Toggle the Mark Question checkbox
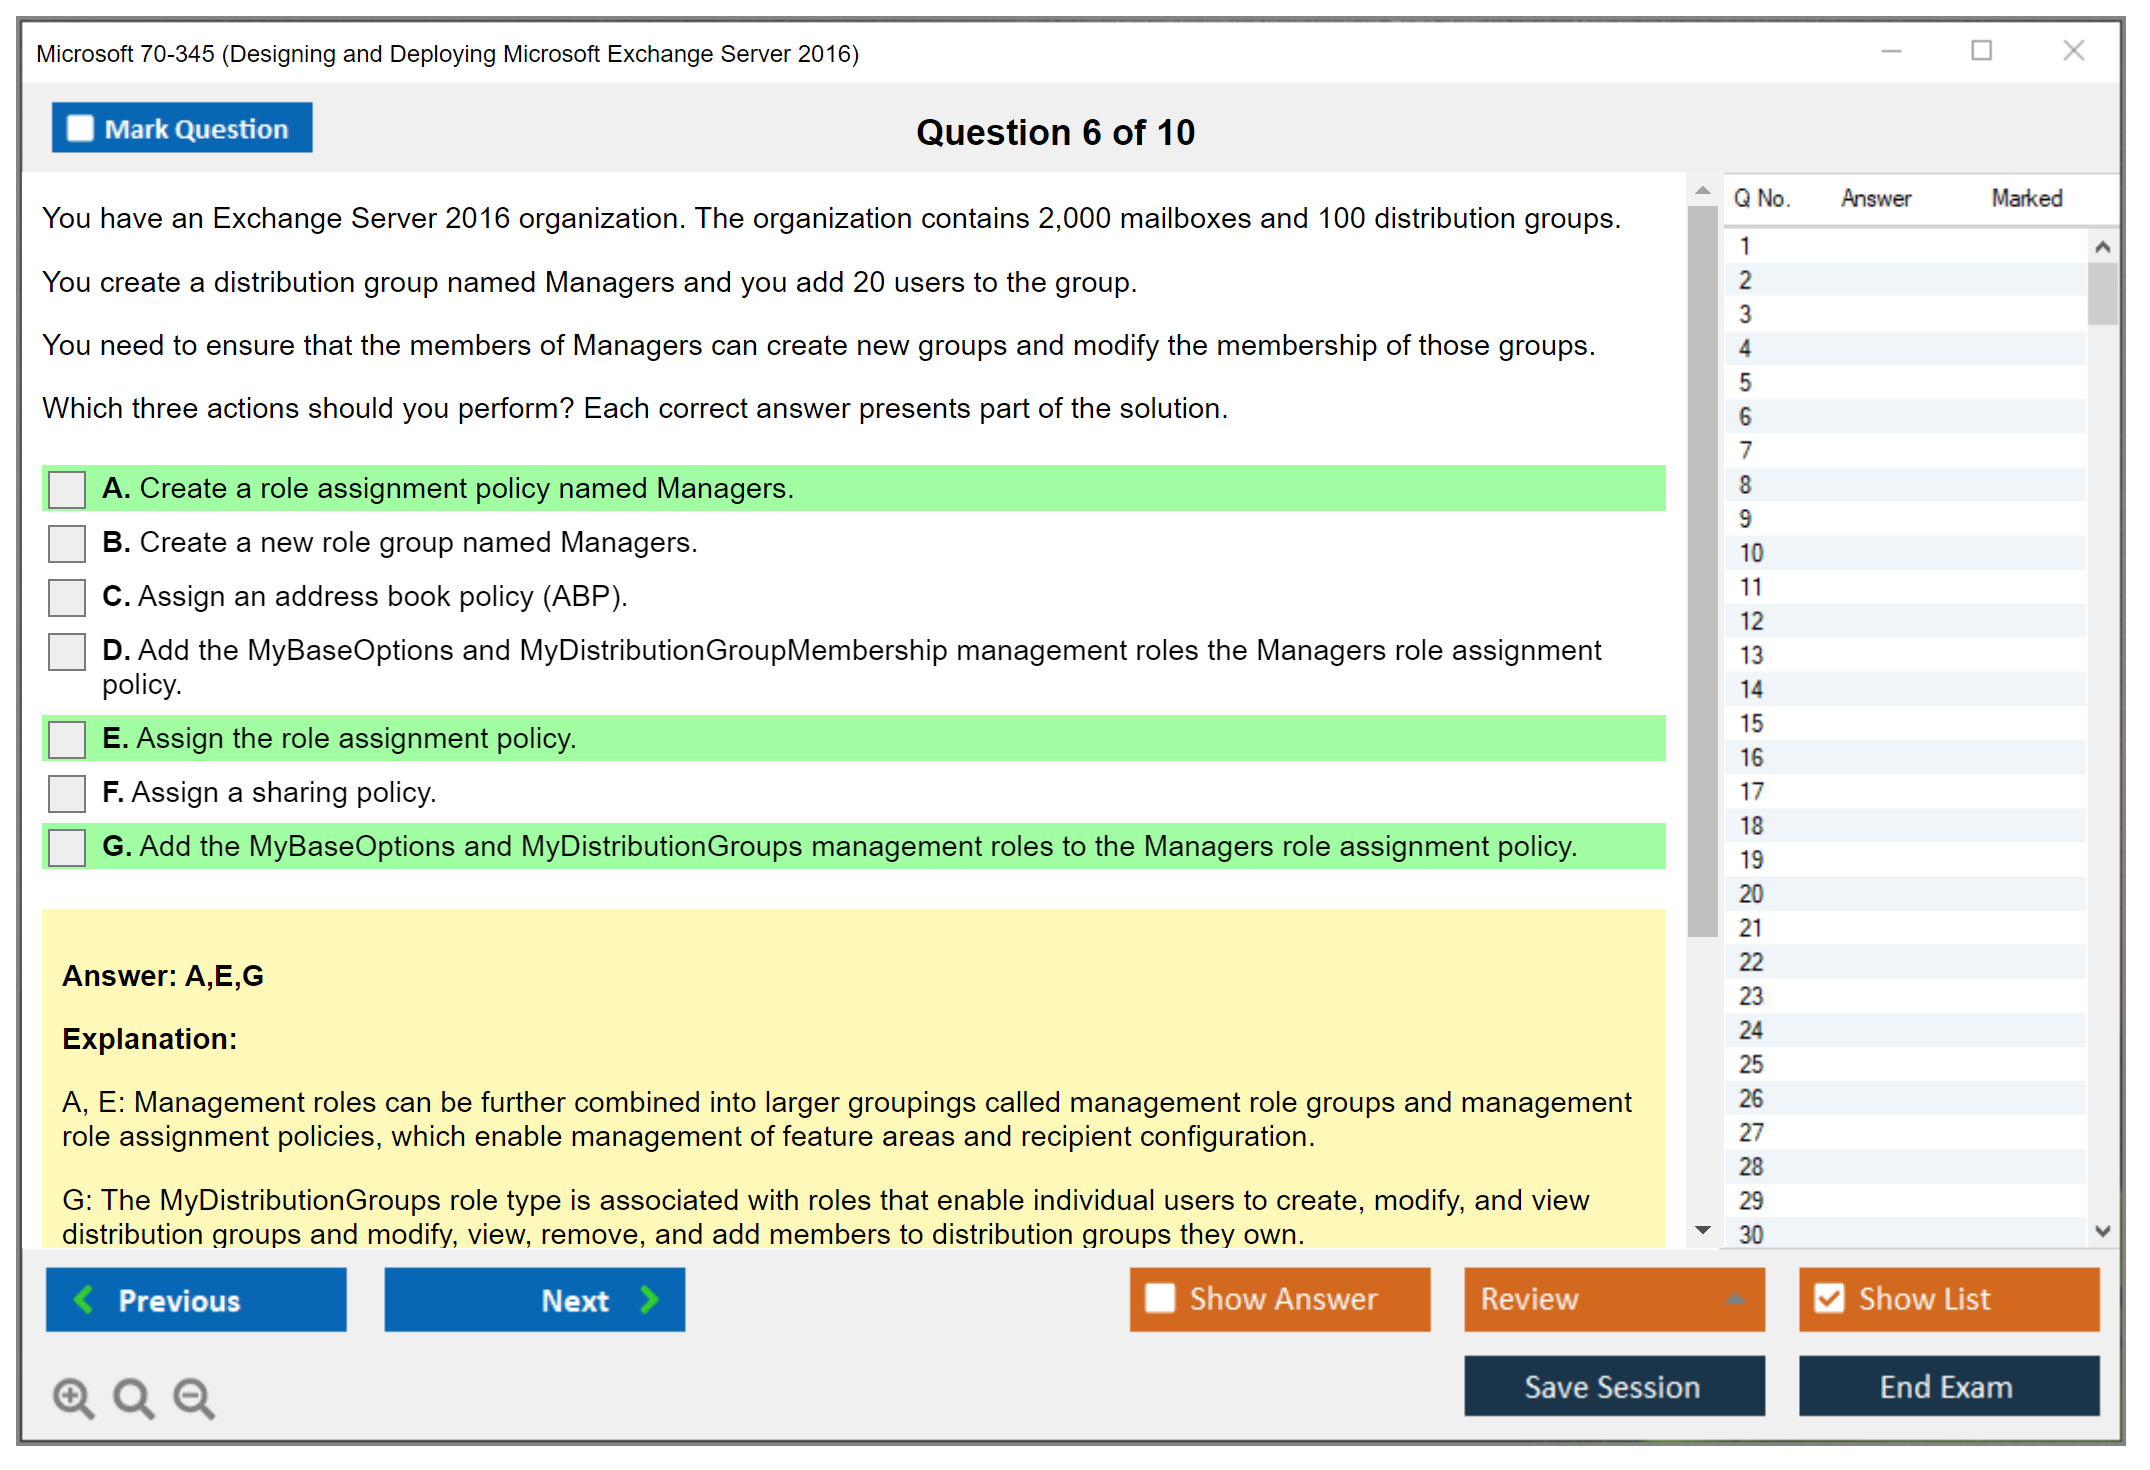 tap(80, 128)
